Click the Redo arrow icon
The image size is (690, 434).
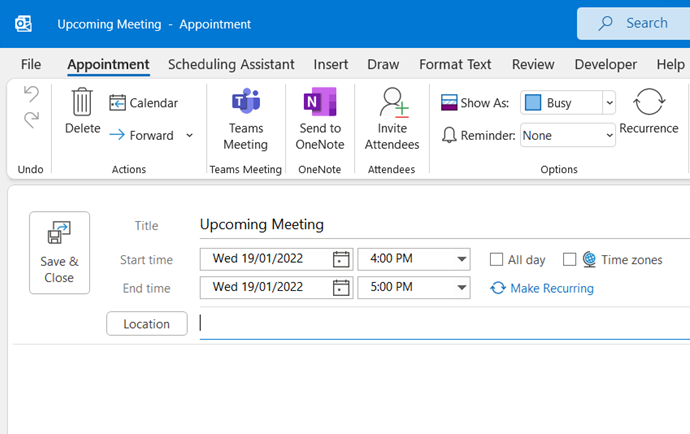click(x=31, y=119)
